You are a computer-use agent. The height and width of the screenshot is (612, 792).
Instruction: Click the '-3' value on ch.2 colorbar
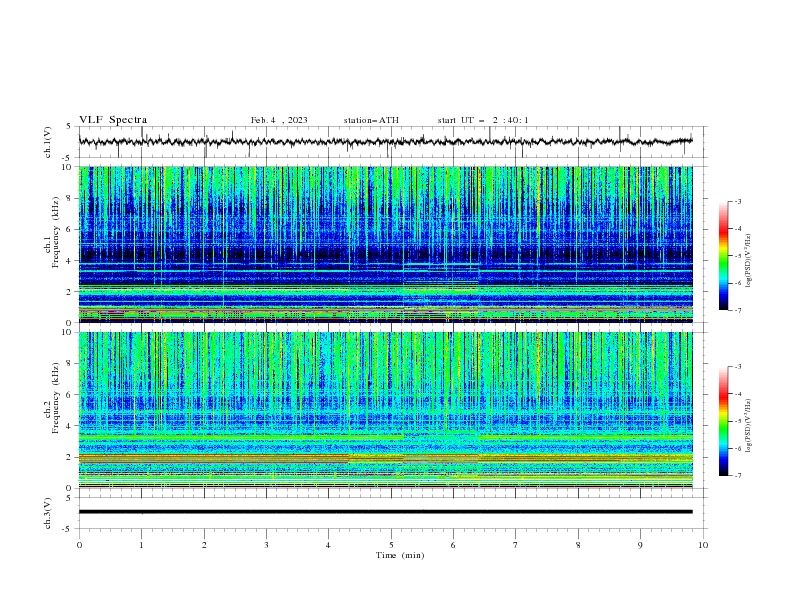pos(738,367)
